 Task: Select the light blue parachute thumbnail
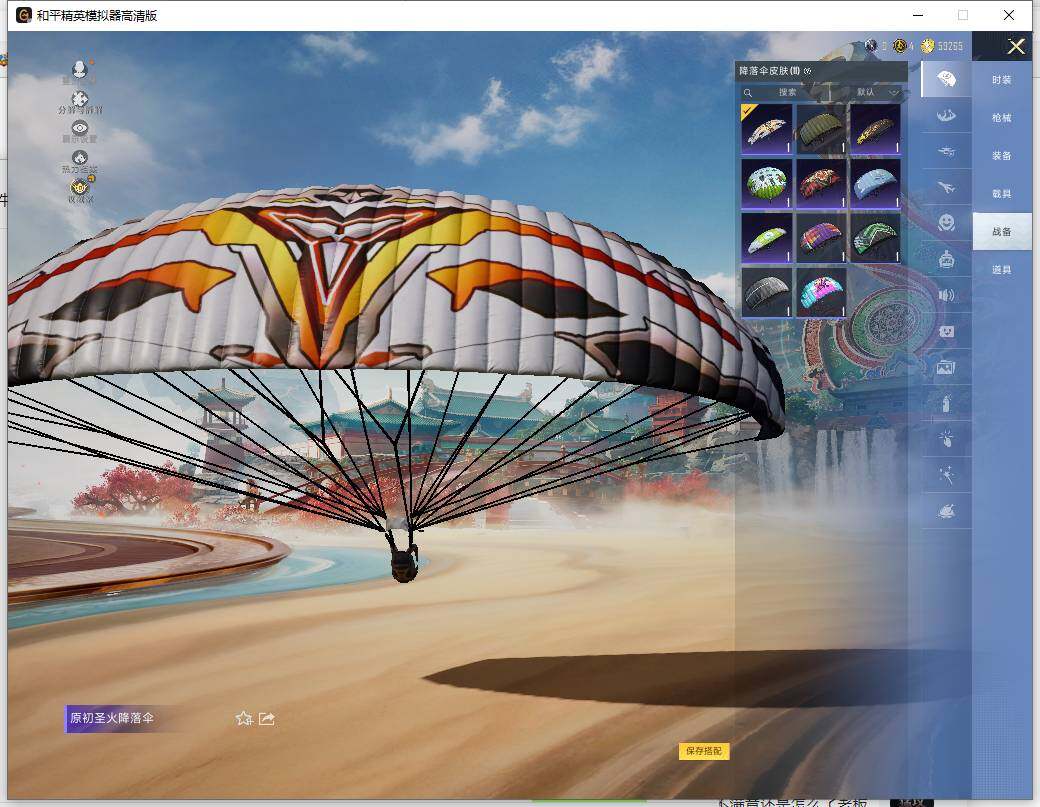(876, 183)
